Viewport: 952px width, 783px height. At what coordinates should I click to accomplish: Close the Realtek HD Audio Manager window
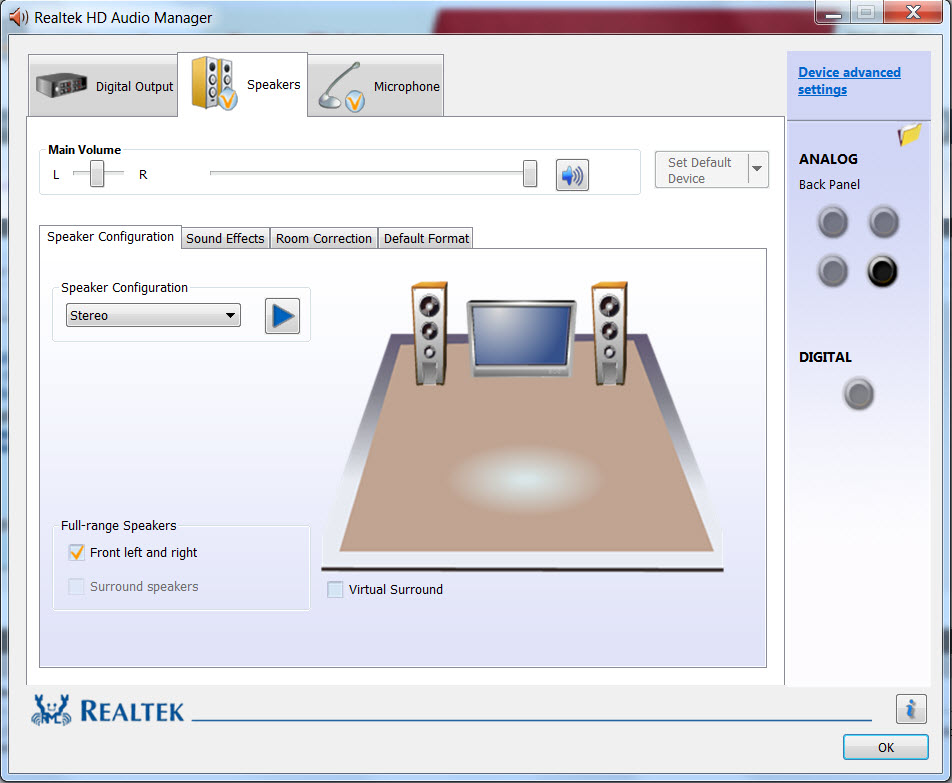tap(913, 12)
